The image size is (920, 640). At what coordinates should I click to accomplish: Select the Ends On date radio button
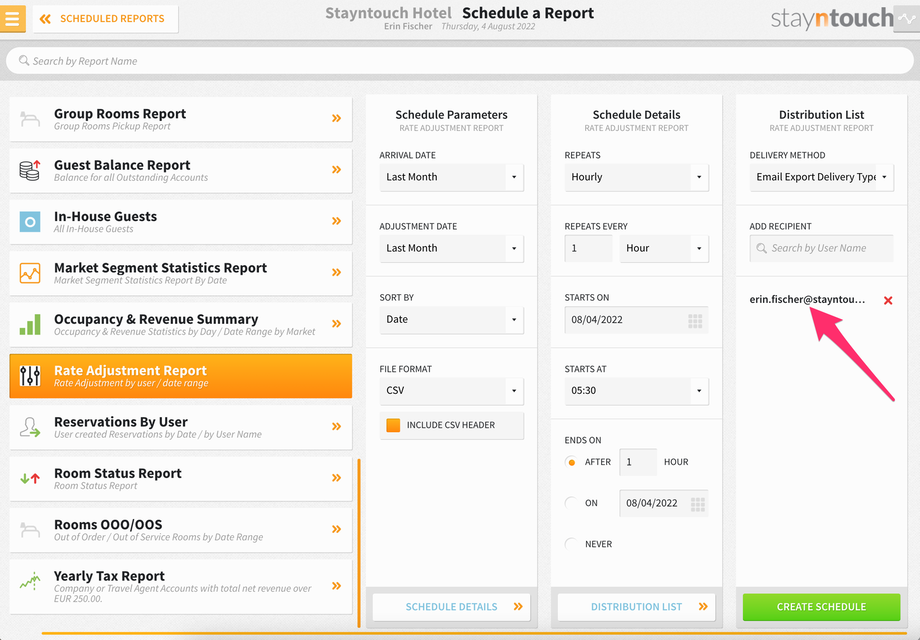571,503
